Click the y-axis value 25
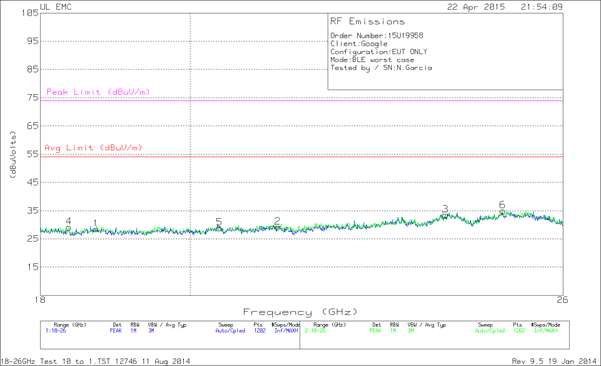Viewport: 601px width, 366px height. coord(33,238)
